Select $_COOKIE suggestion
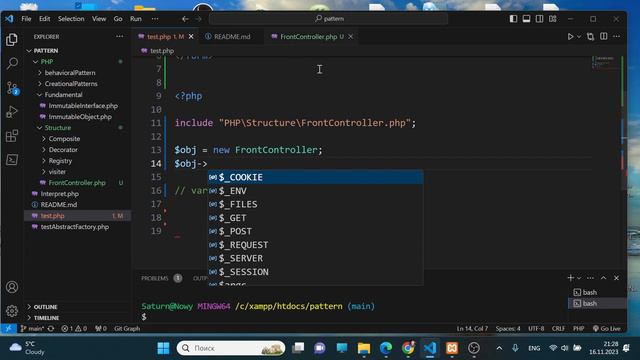Image resolution: width=640 pixels, height=360 pixels. click(x=315, y=178)
